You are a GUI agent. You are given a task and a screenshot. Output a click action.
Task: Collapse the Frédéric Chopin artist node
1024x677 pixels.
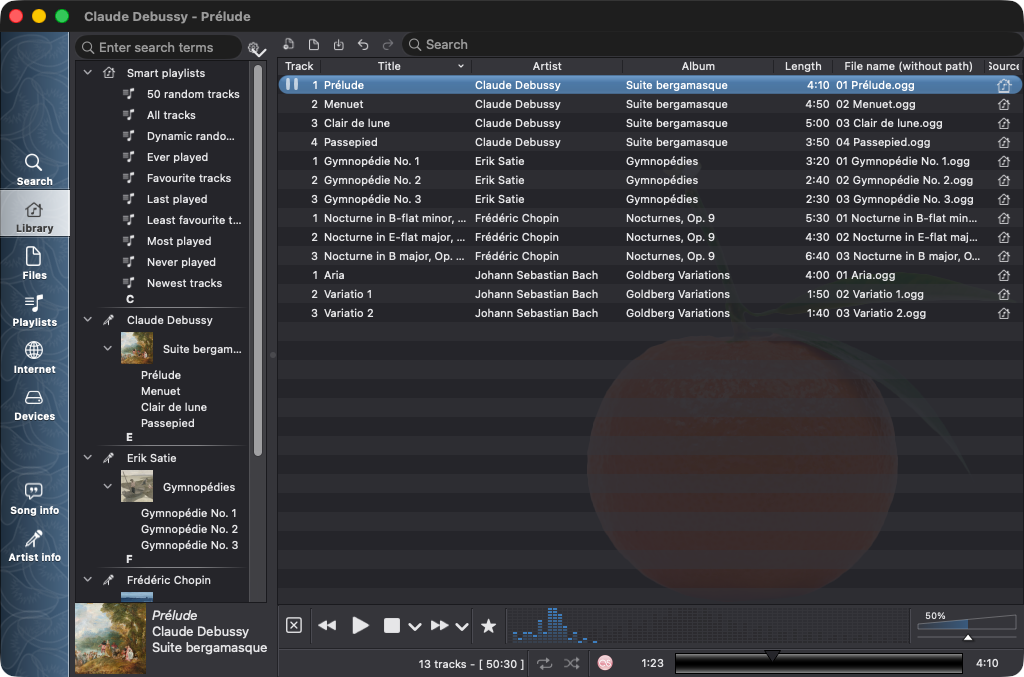(x=88, y=579)
